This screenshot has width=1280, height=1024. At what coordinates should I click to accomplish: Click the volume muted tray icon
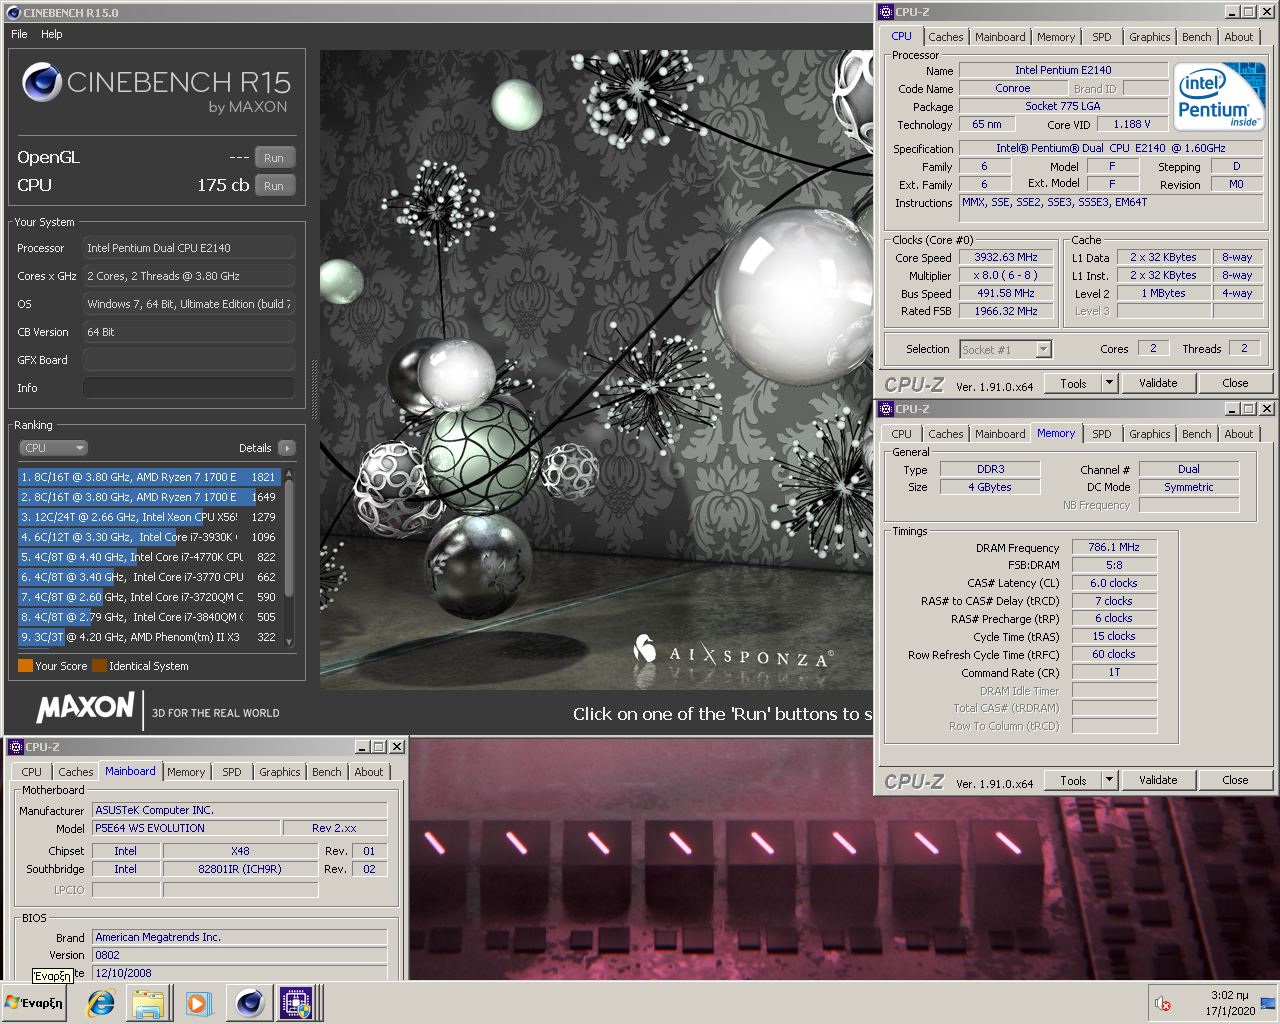pos(1163,1003)
